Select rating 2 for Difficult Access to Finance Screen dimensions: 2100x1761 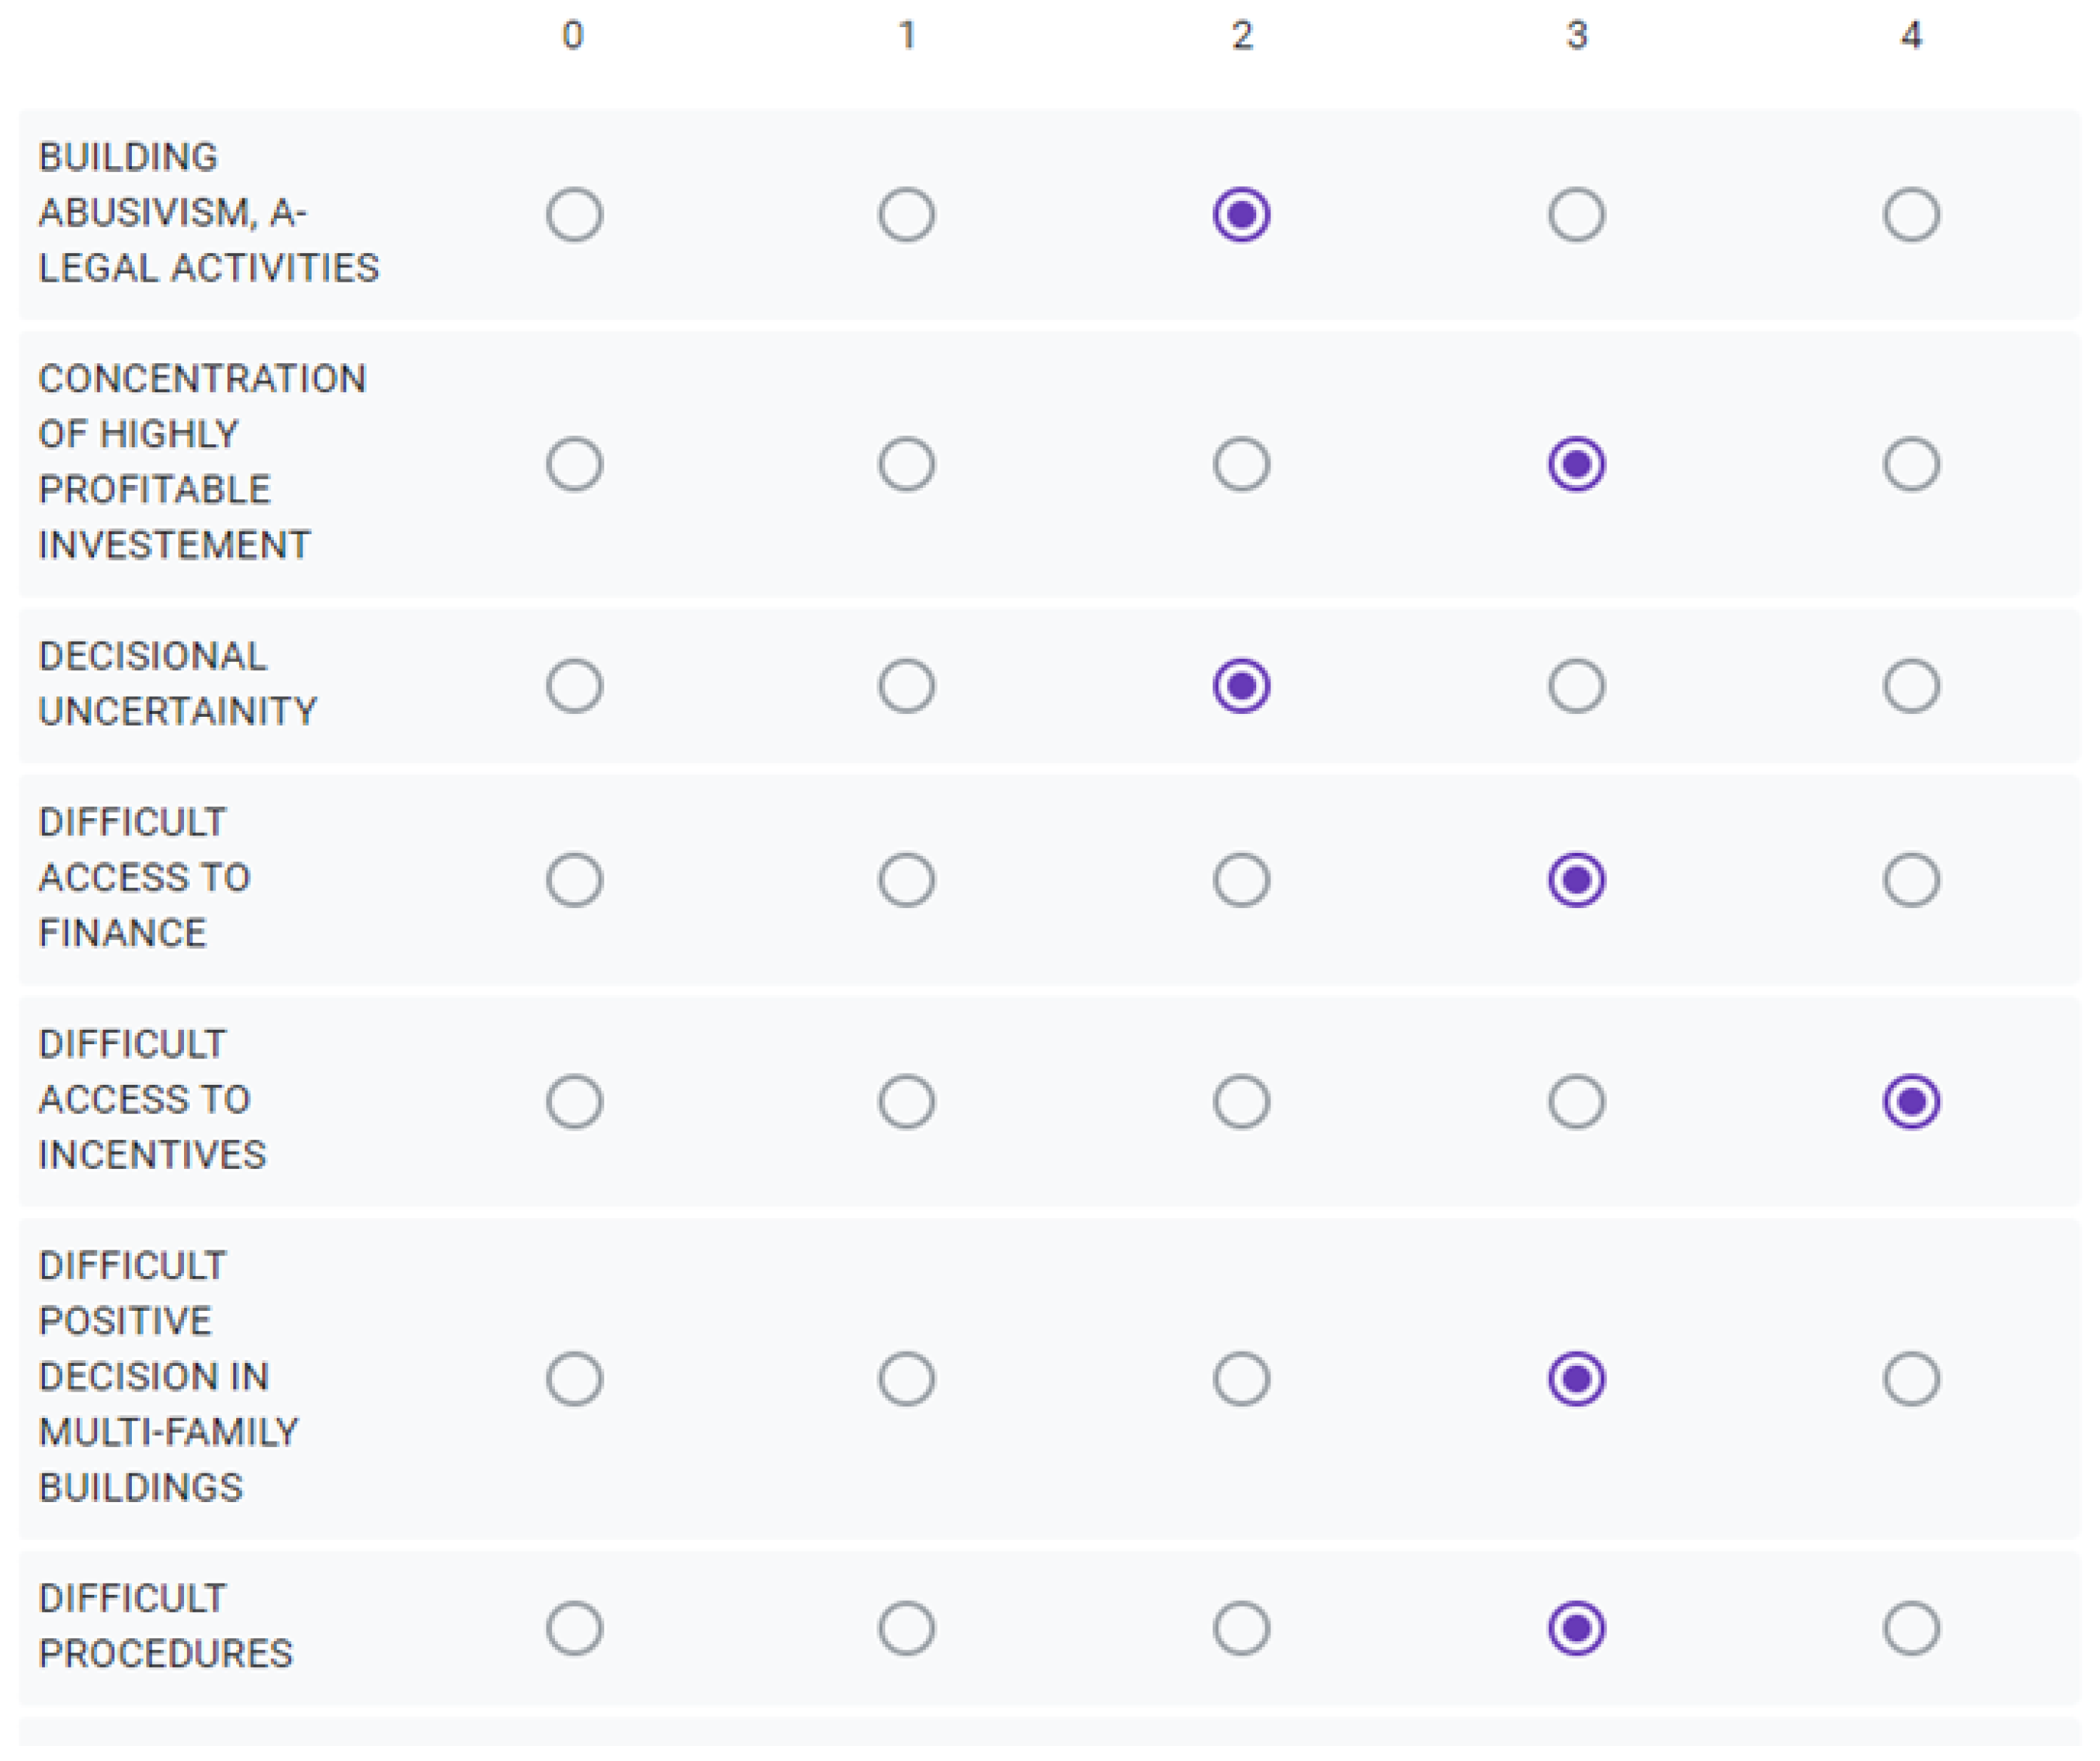1241,881
